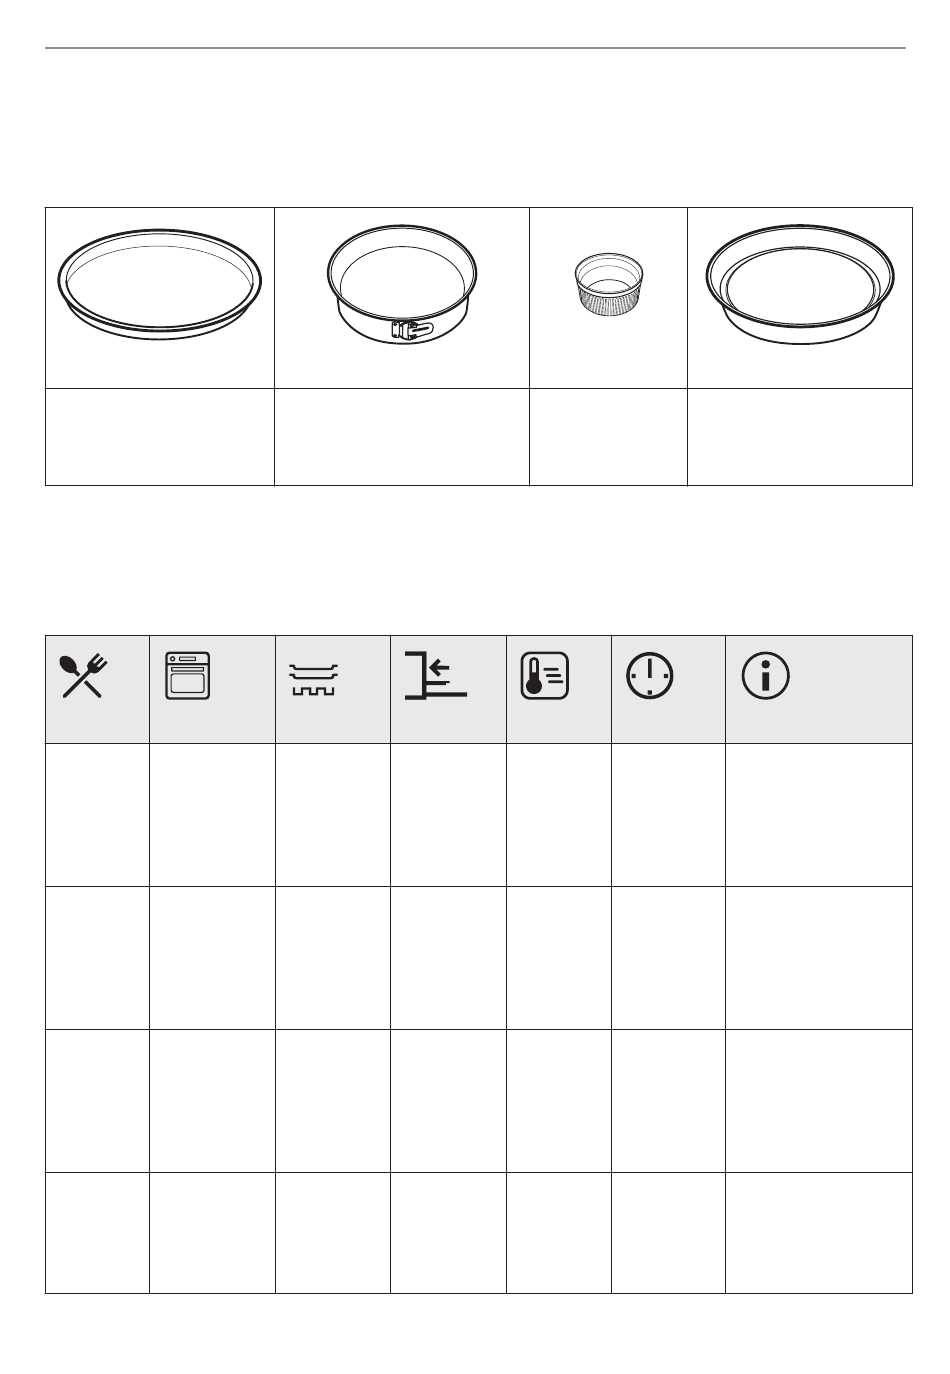Click second row cell under thermometer icon

tap(559, 958)
